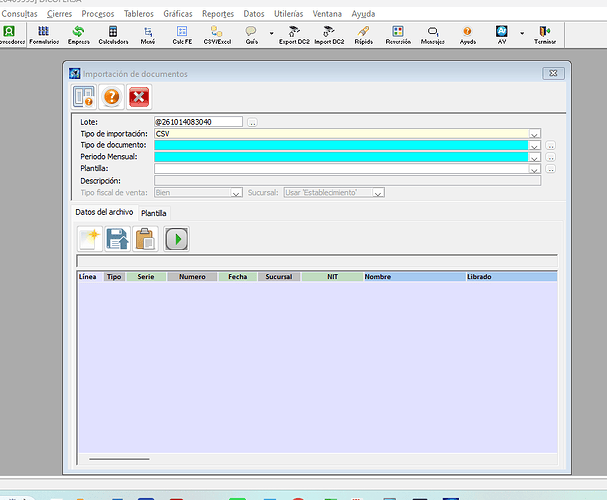
Task: Click the Librado column header
Action: coord(511,277)
